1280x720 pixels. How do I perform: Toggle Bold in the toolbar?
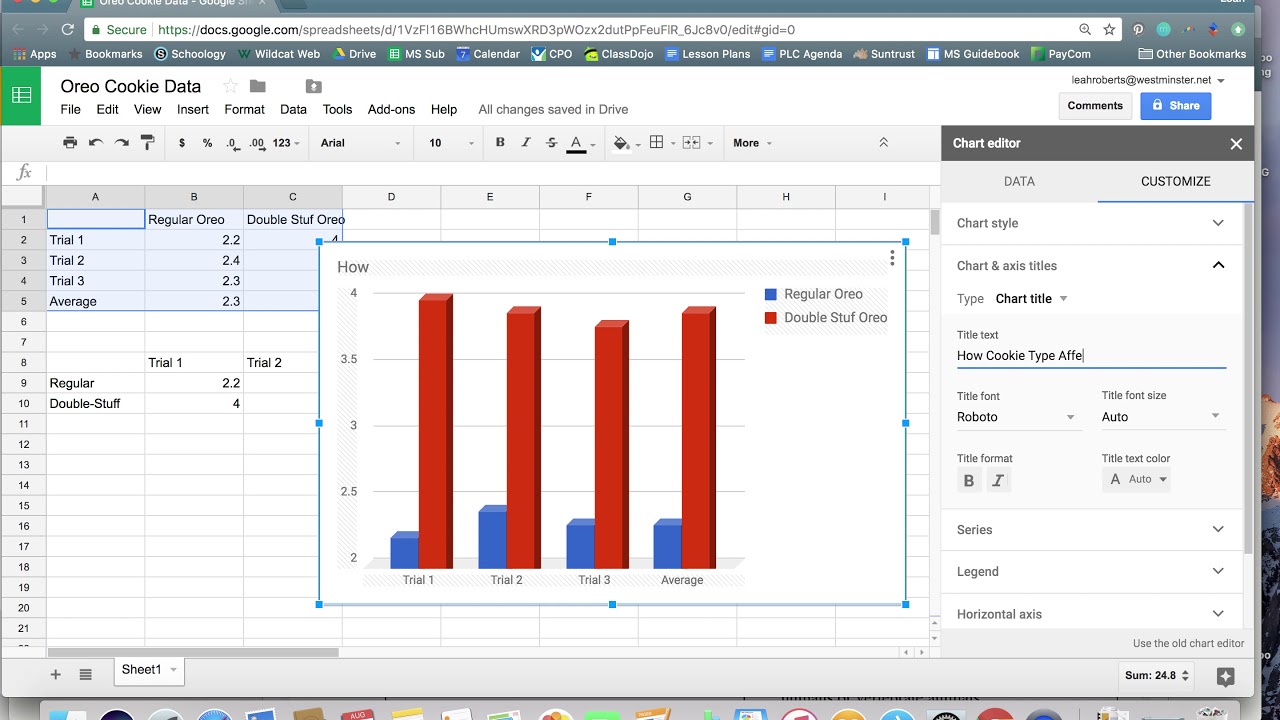point(500,143)
